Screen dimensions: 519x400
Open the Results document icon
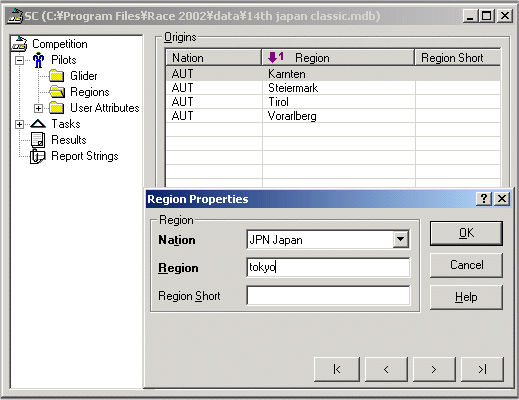pyautogui.click(x=38, y=140)
